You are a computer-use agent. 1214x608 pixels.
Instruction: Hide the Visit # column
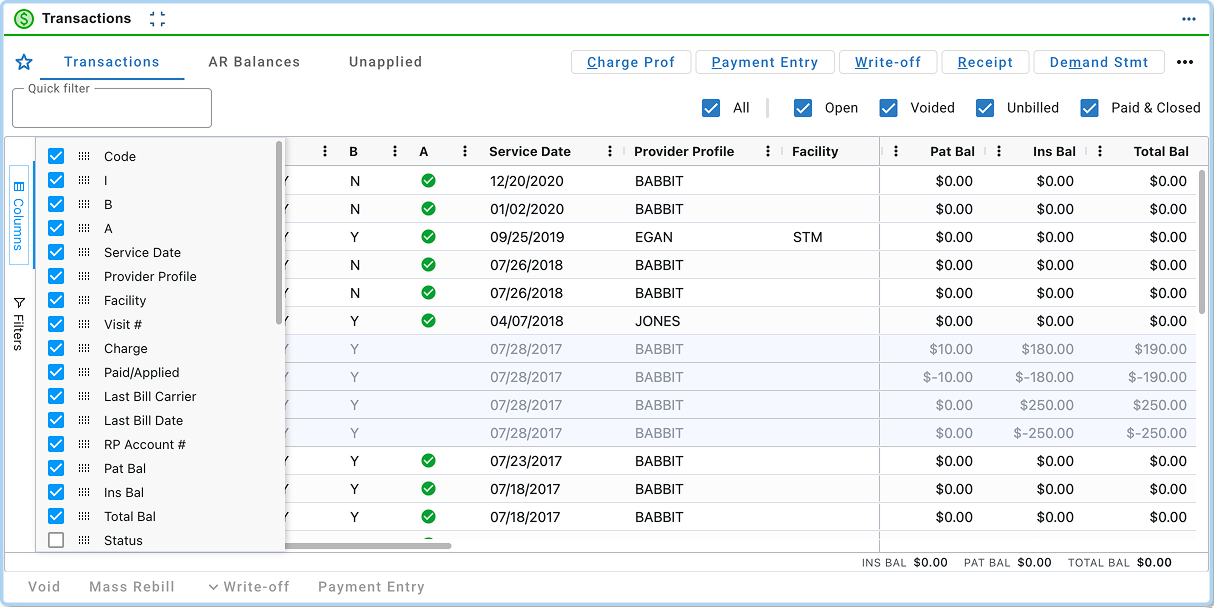[56, 324]
